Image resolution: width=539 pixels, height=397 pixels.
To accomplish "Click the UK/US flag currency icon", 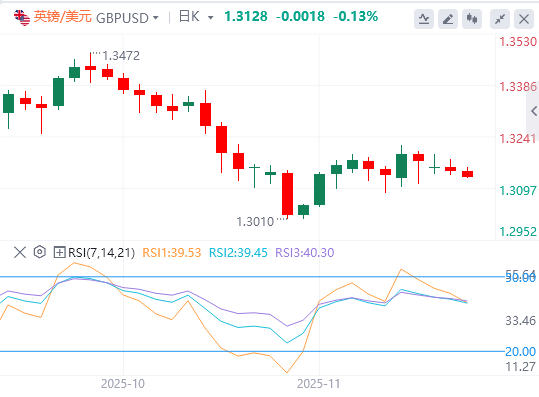I will (22, 18).
